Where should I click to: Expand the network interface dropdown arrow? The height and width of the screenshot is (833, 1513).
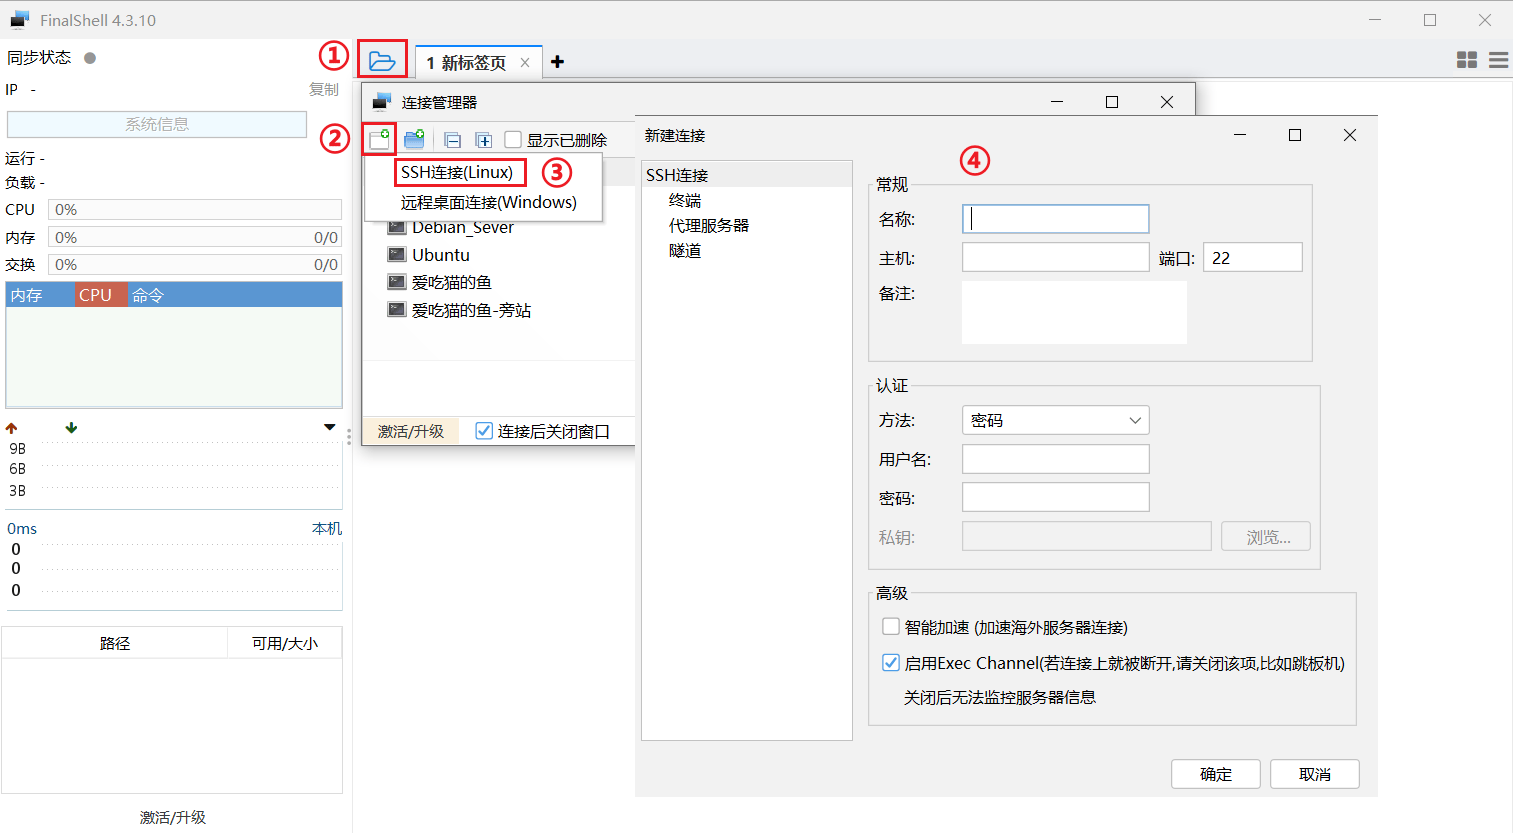[x=329, y=427]
